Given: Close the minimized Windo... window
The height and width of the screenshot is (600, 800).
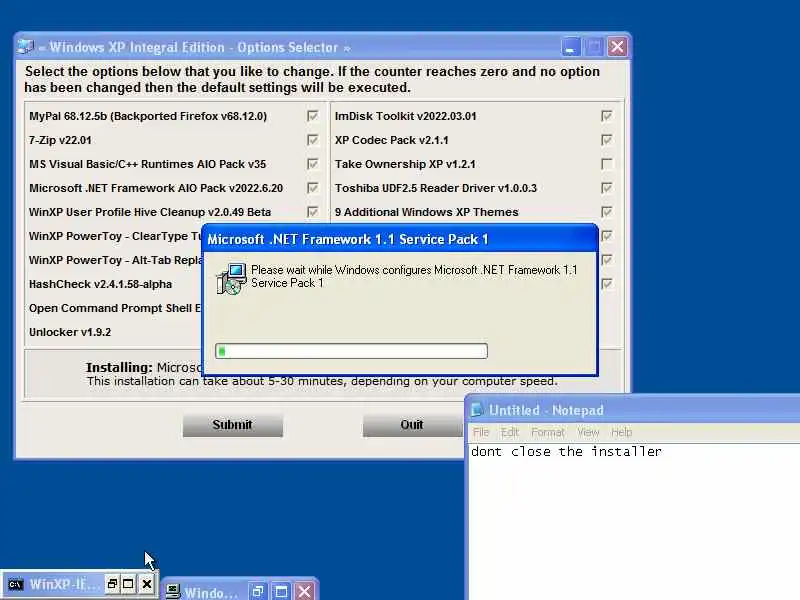Looking at the screenshot, I should coord(305,591).
